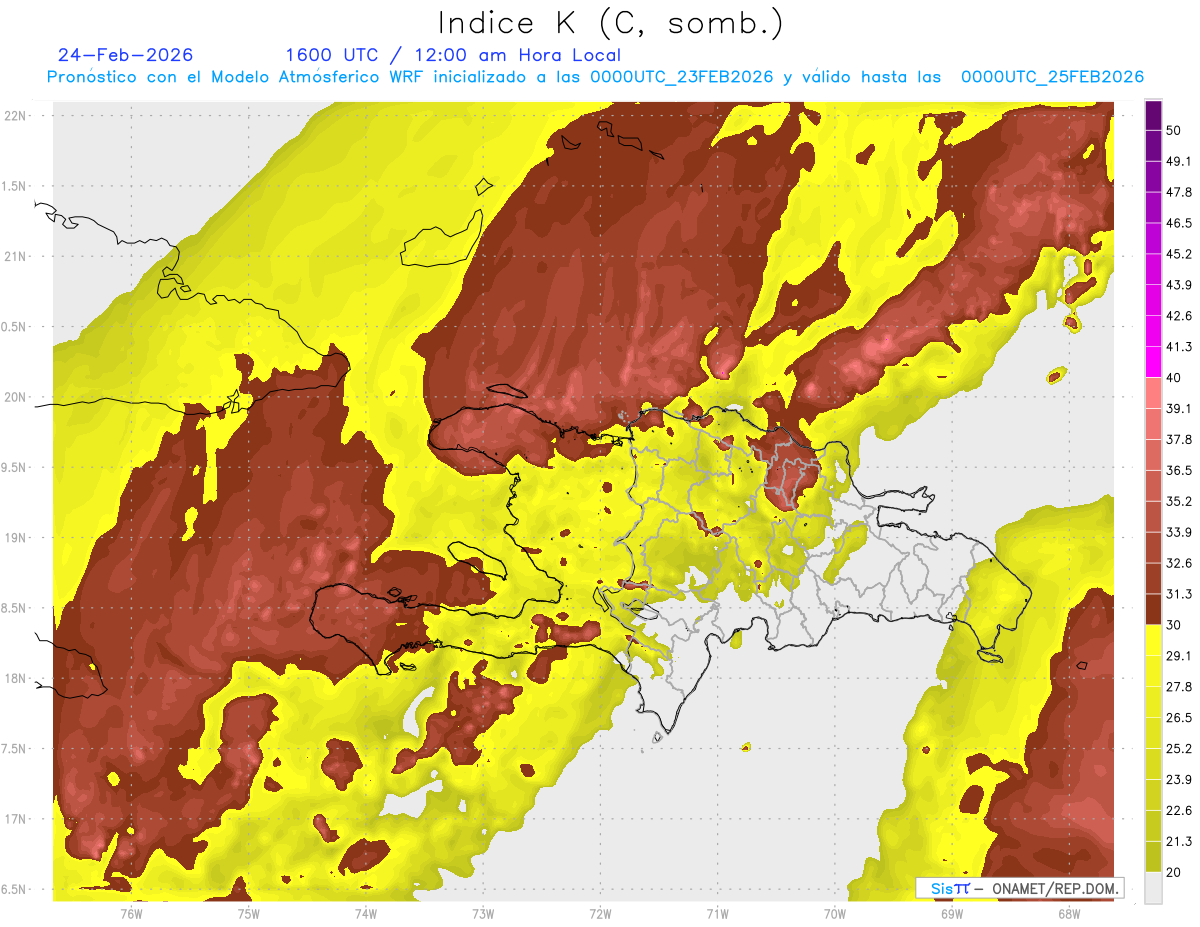Select the color bar label '22.6'
The image size is (1200, 927).
[1178, 811]
